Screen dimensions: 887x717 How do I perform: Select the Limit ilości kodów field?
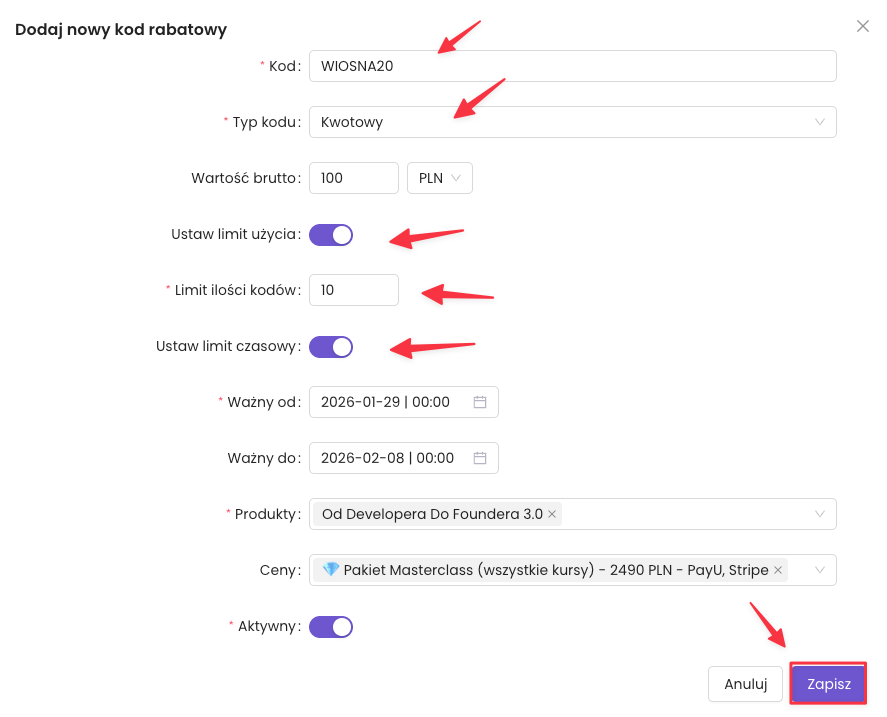click(x=354, y=290)
